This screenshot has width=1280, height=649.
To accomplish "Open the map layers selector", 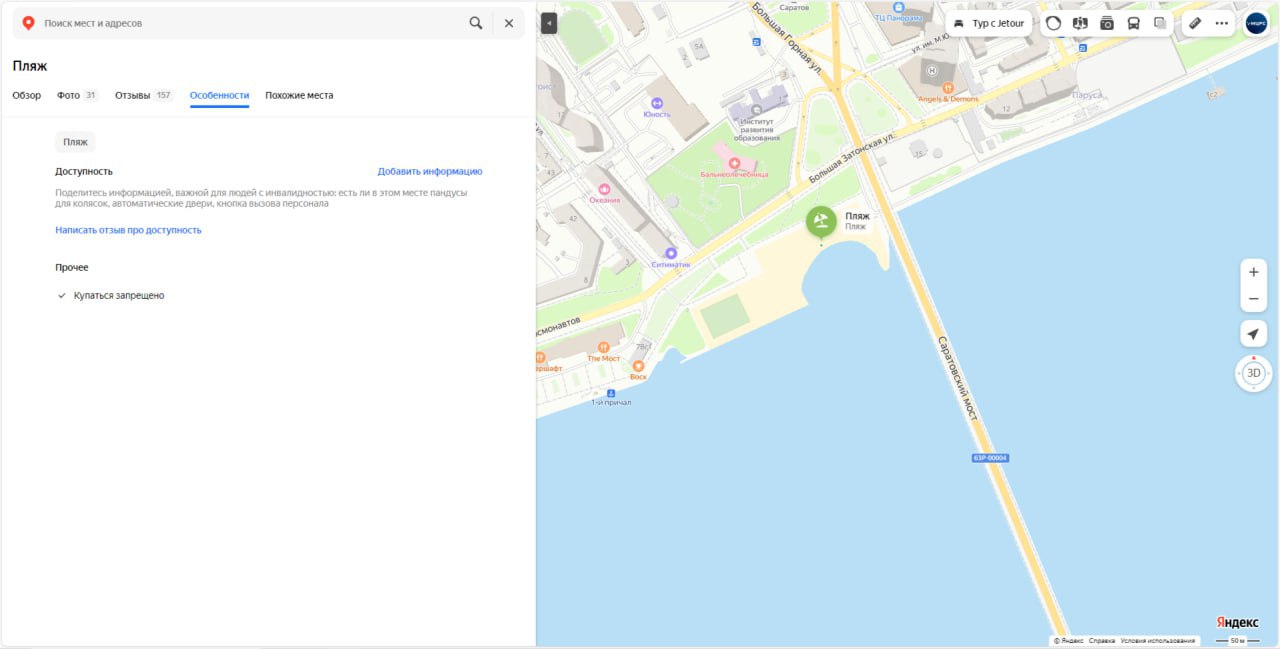I will pyautogui.click(x=1160, y=23).
